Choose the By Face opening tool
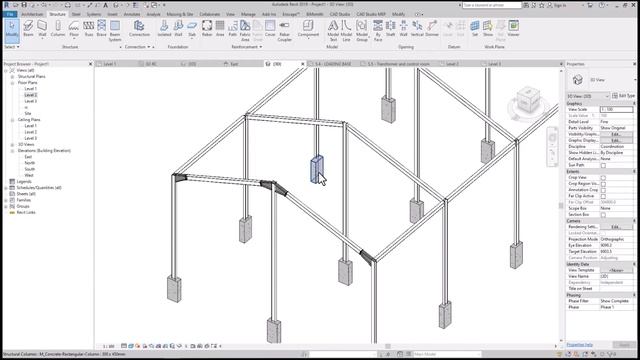Image resolution: width=640 pixels, height=360 pixels. point(378,31)
